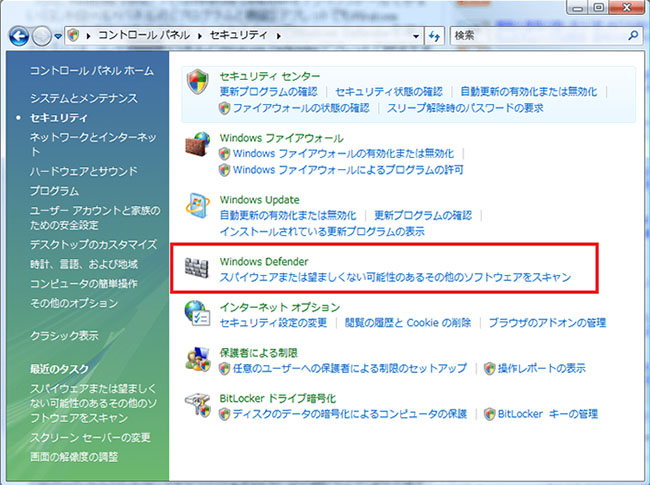
Task: Open デスクトップのカスタマイズ in sidebar
Action: 93,245
